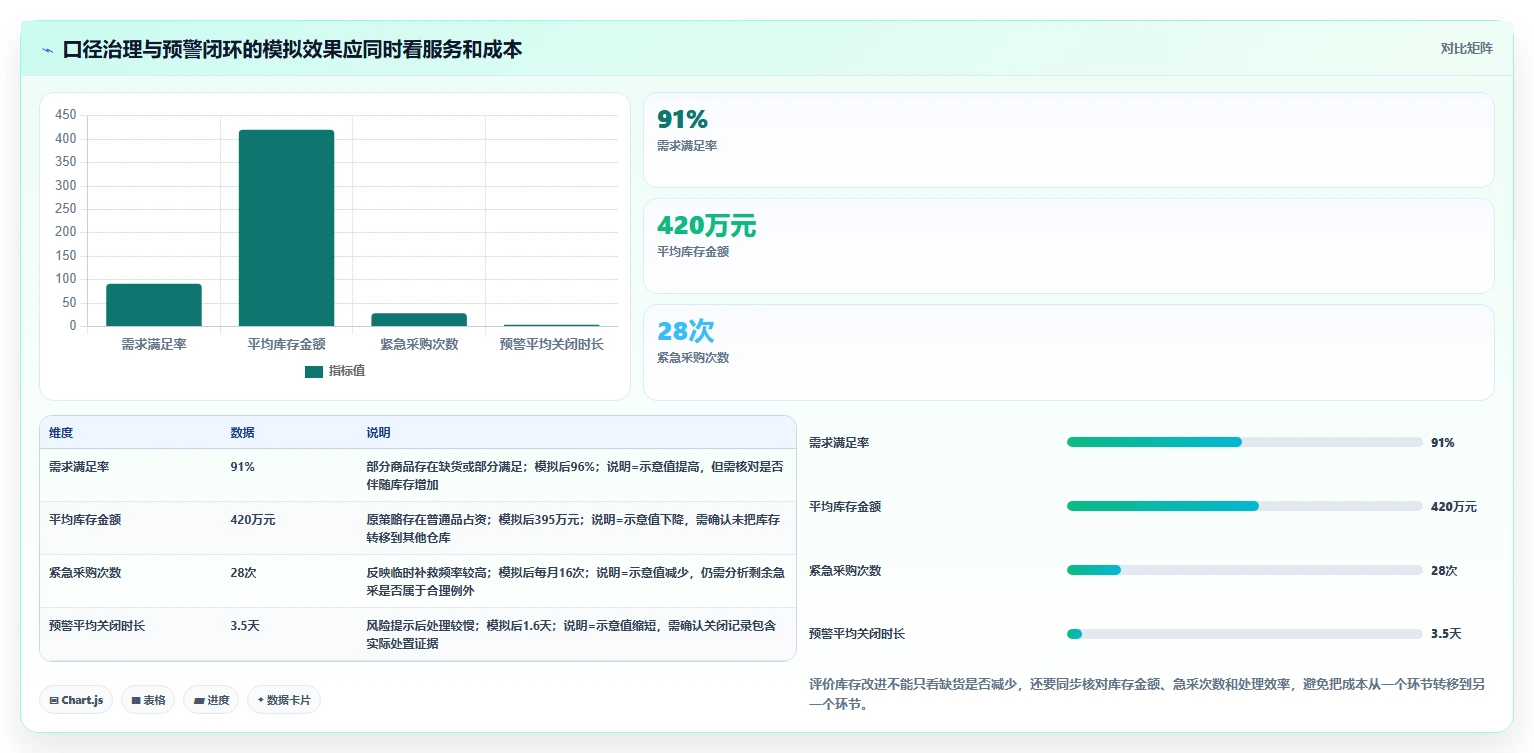Click the 420万元 value beside progress bar
The height and width of the screenshot is (753, 1534).
coord(1453,507)
